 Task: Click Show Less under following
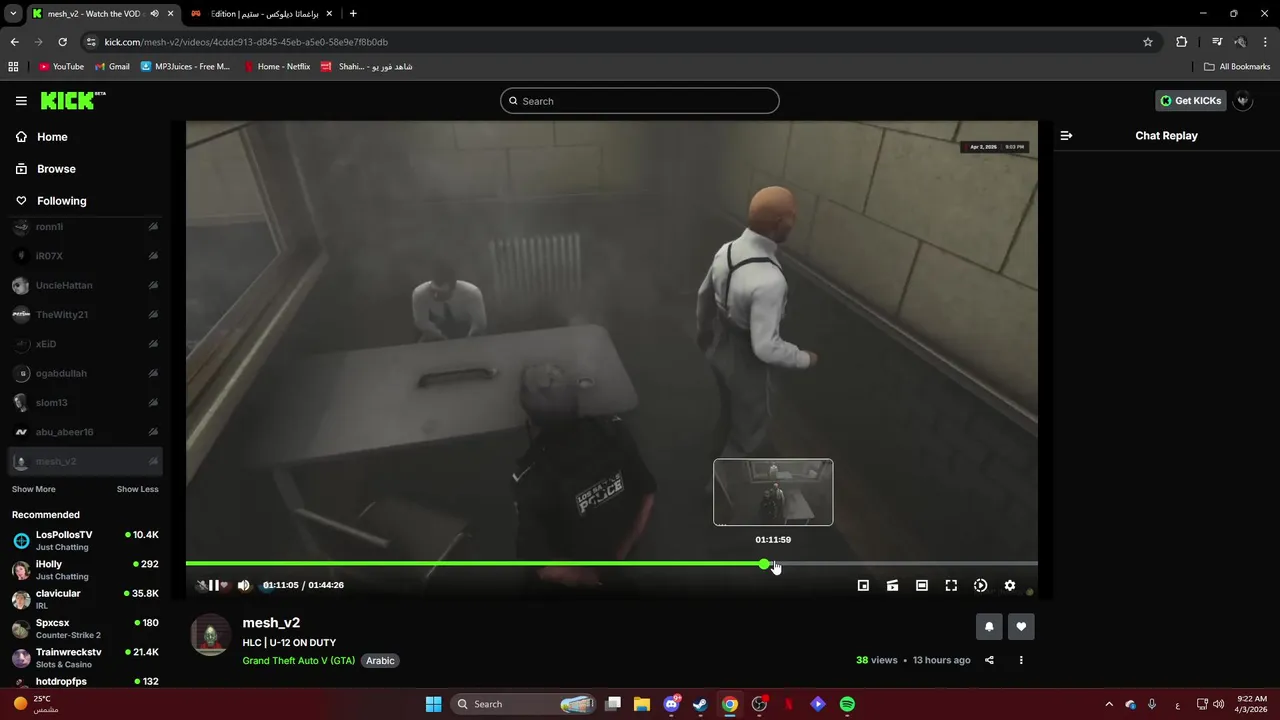[x=137, y=489]
